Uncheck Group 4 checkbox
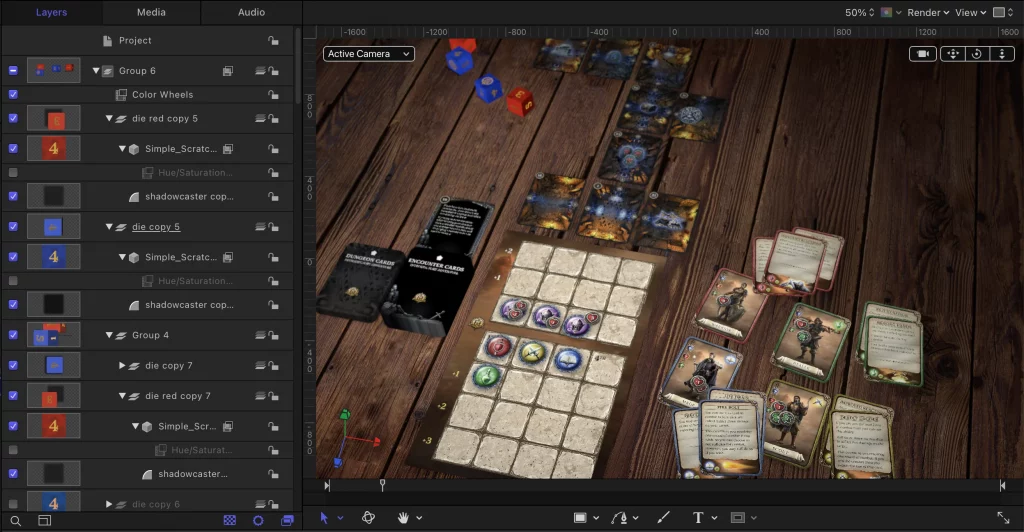This screenshot has height=532, width=1024. tap(13, 335)
